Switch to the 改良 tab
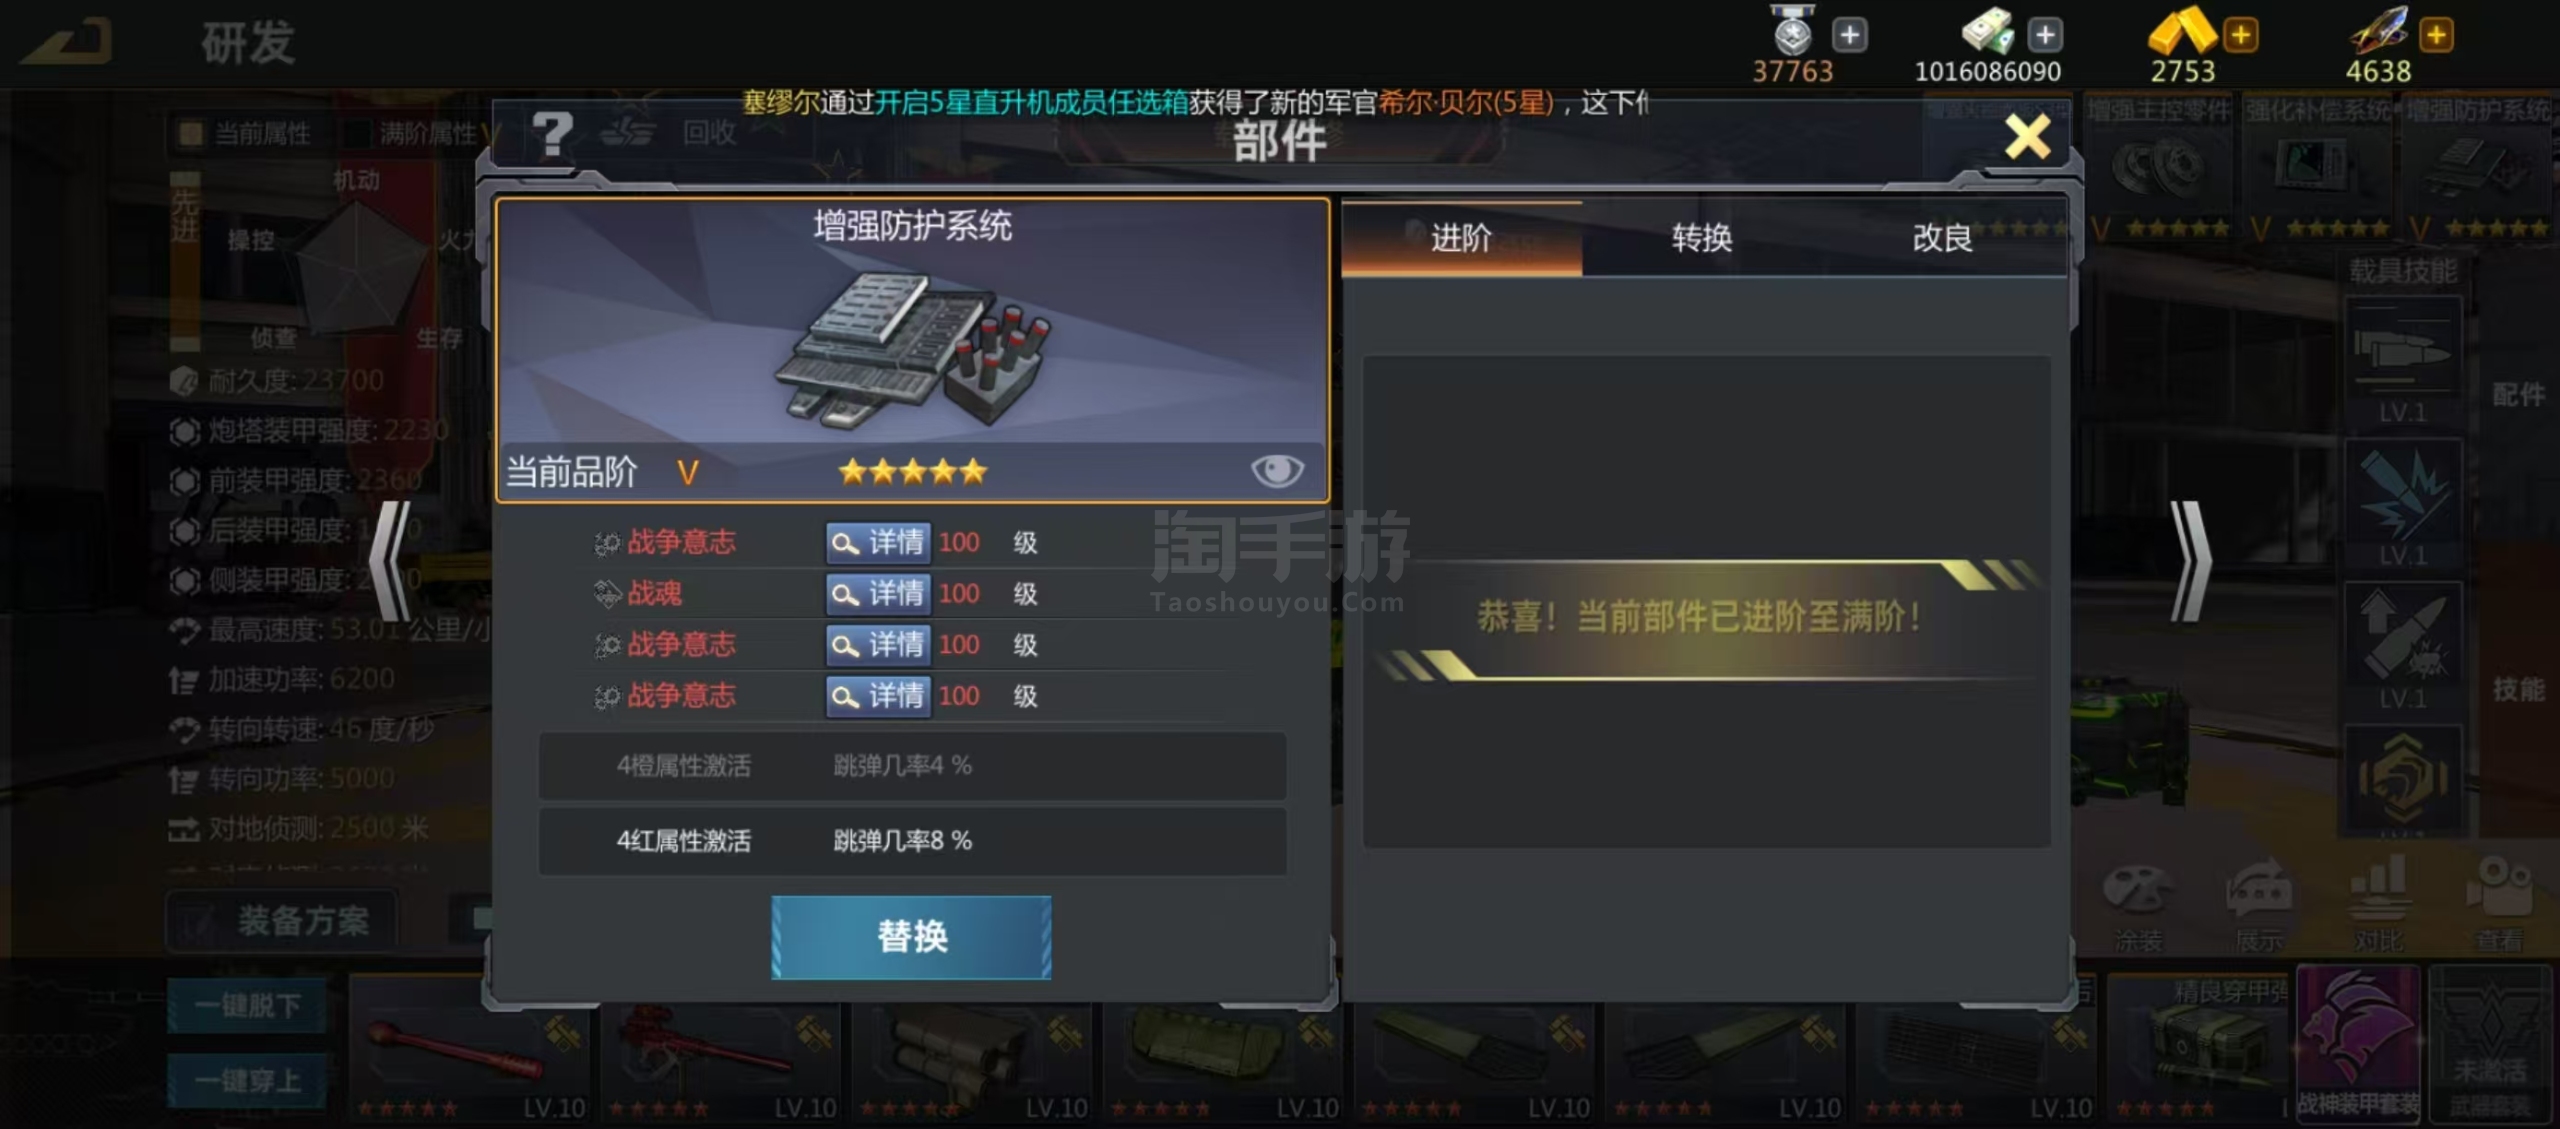This screenshot has height=1129, width=2560. 1943,239
